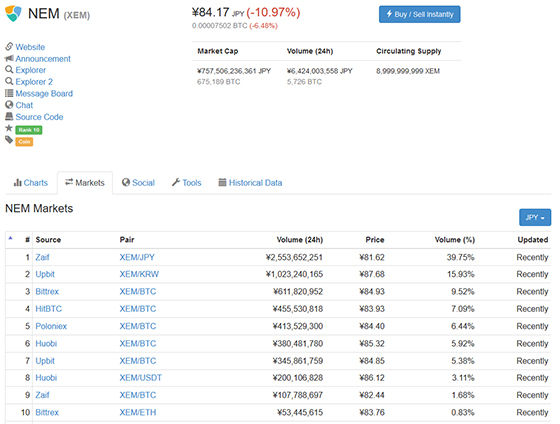Open the Historical Data tab
Screen dimensions: 560x424
[x=250, y=183]
